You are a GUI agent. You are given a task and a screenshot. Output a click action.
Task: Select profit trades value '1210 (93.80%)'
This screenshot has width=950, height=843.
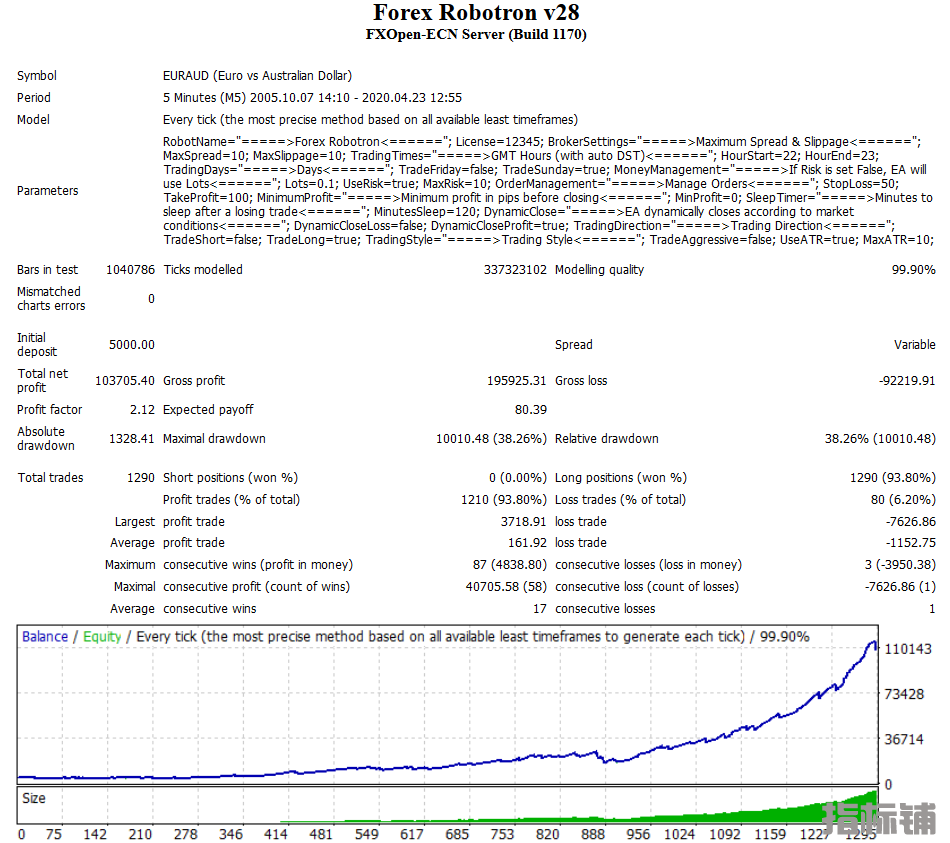[504, 499]
